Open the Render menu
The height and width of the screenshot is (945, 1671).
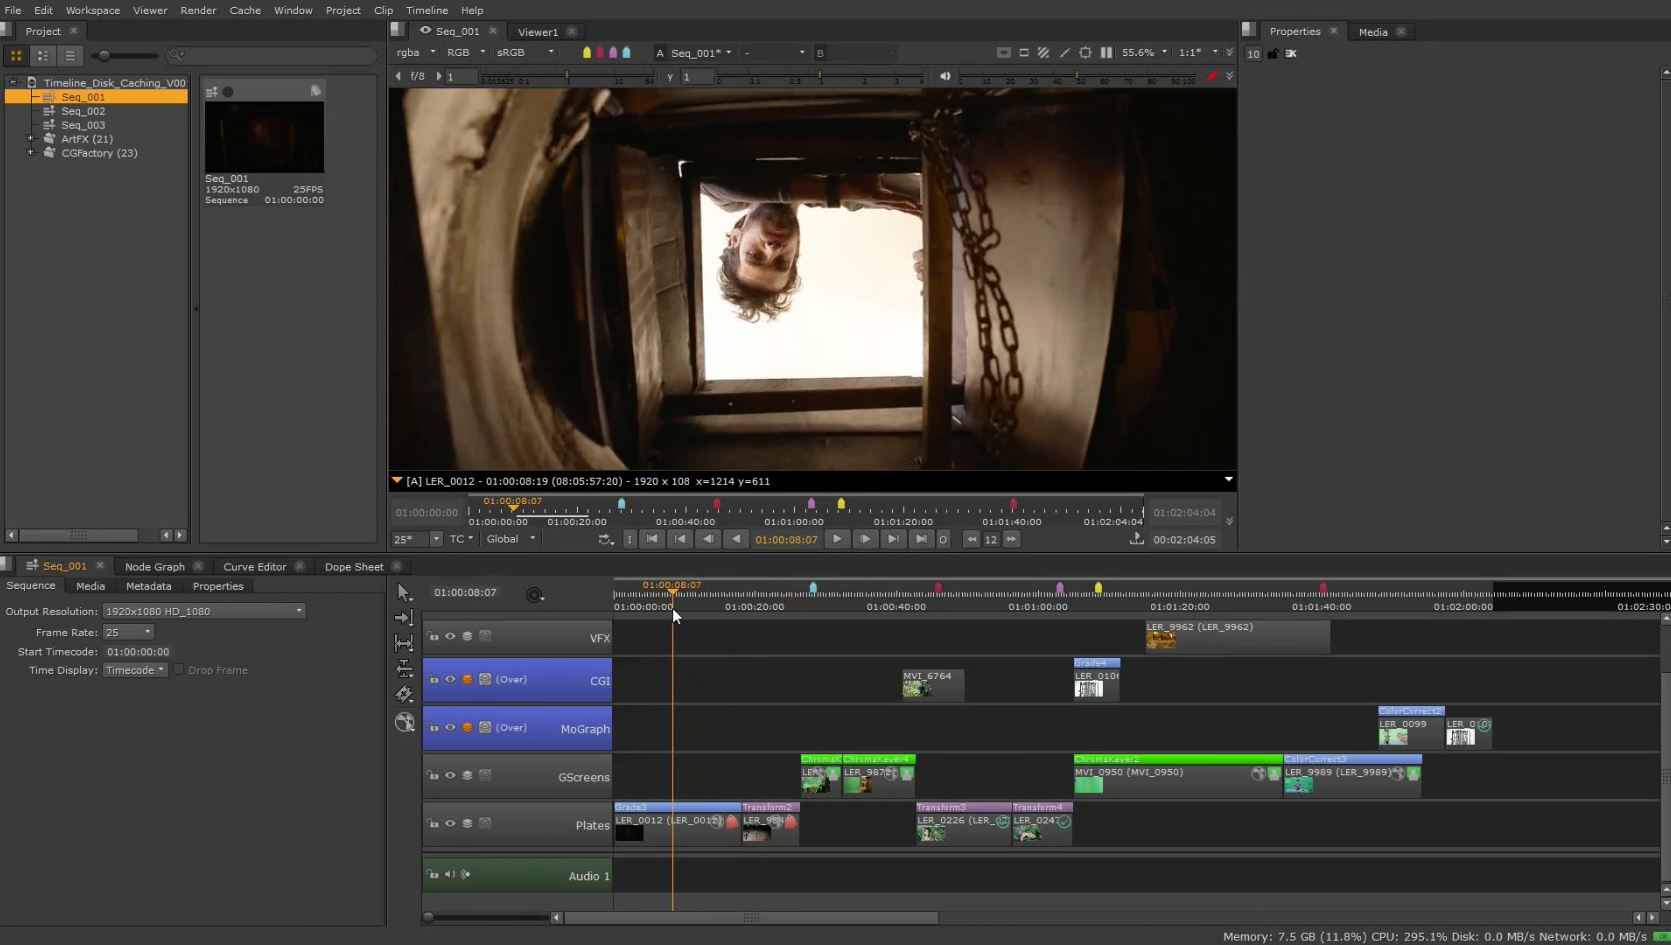coord(198,10)
